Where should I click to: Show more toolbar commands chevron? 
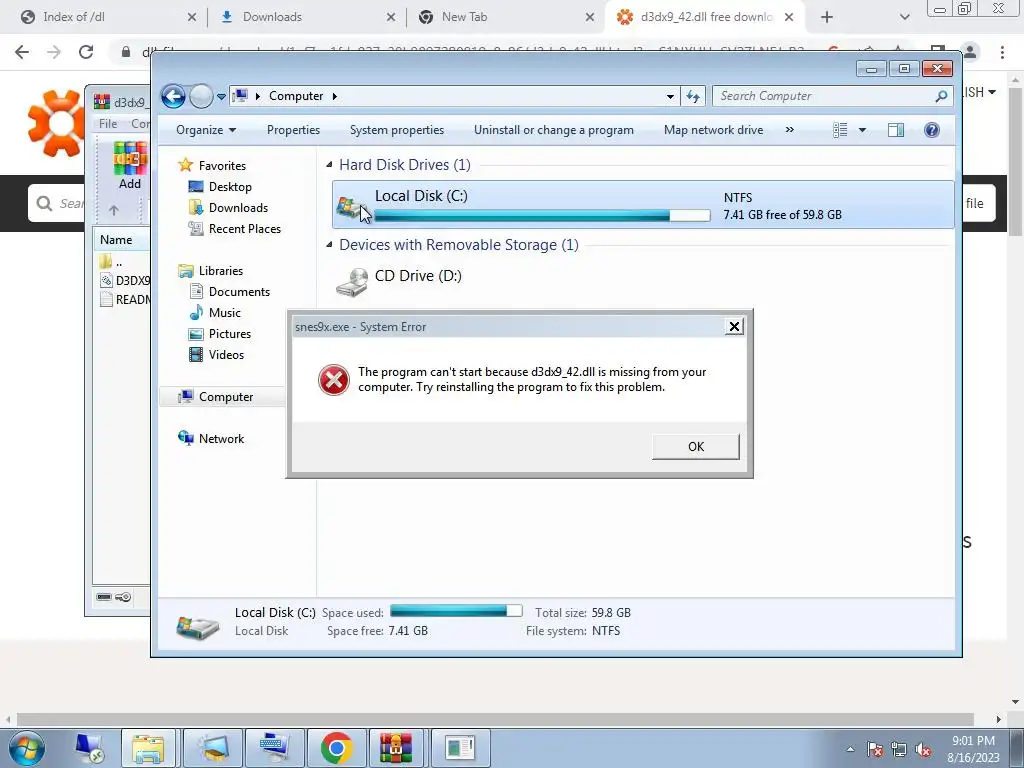point(790,130)
